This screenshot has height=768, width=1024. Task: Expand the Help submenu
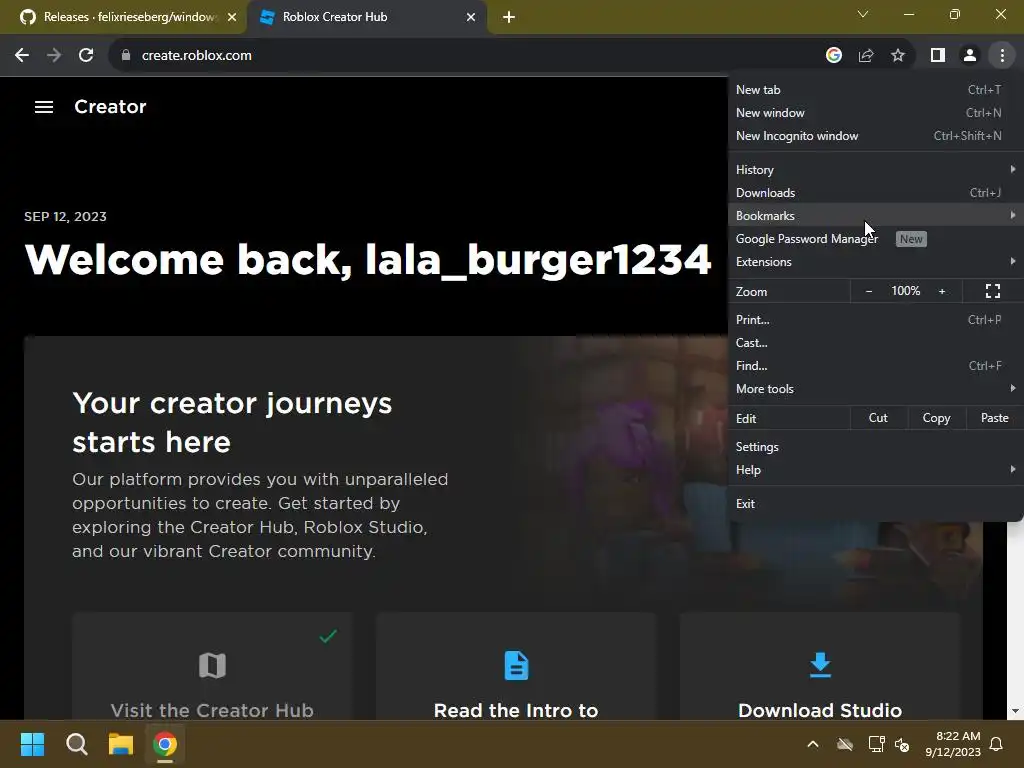[874, 470]
